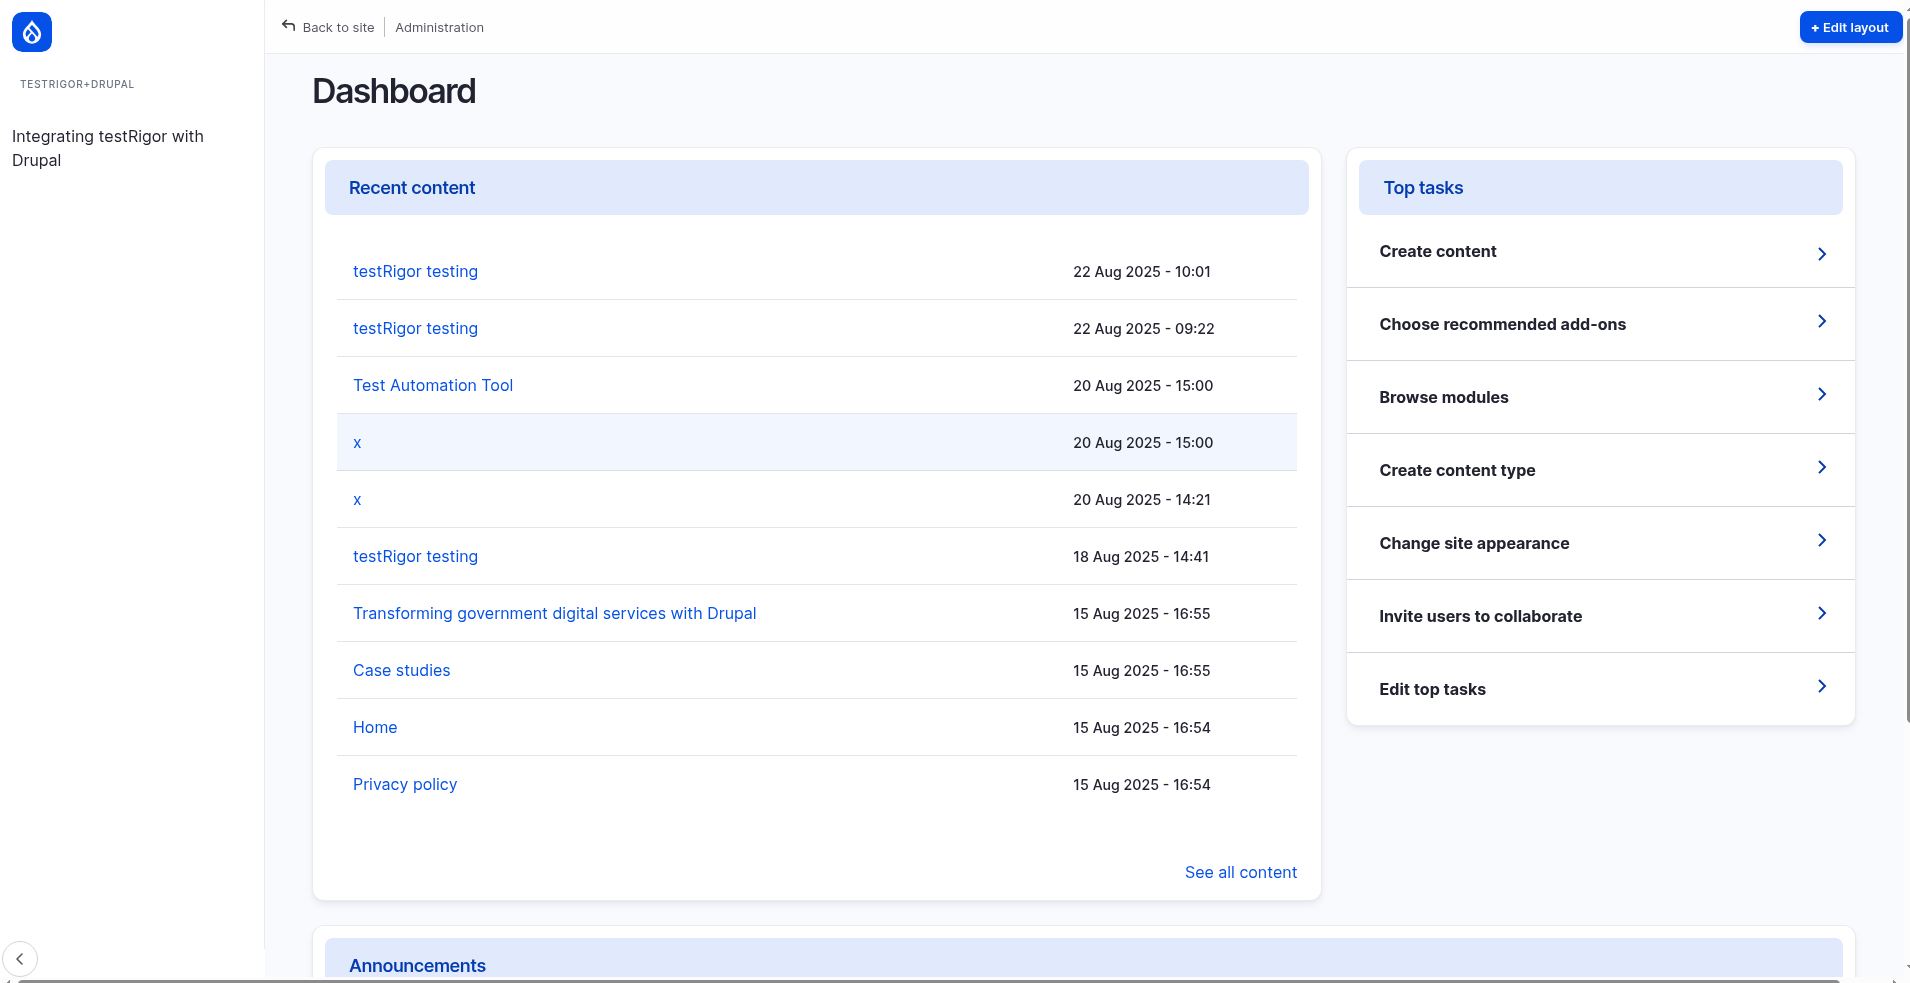Collapse the sidebar with the chevron button
This screenshot has height=983, width=1910.
pyautogui.click(x=20, y=959)
